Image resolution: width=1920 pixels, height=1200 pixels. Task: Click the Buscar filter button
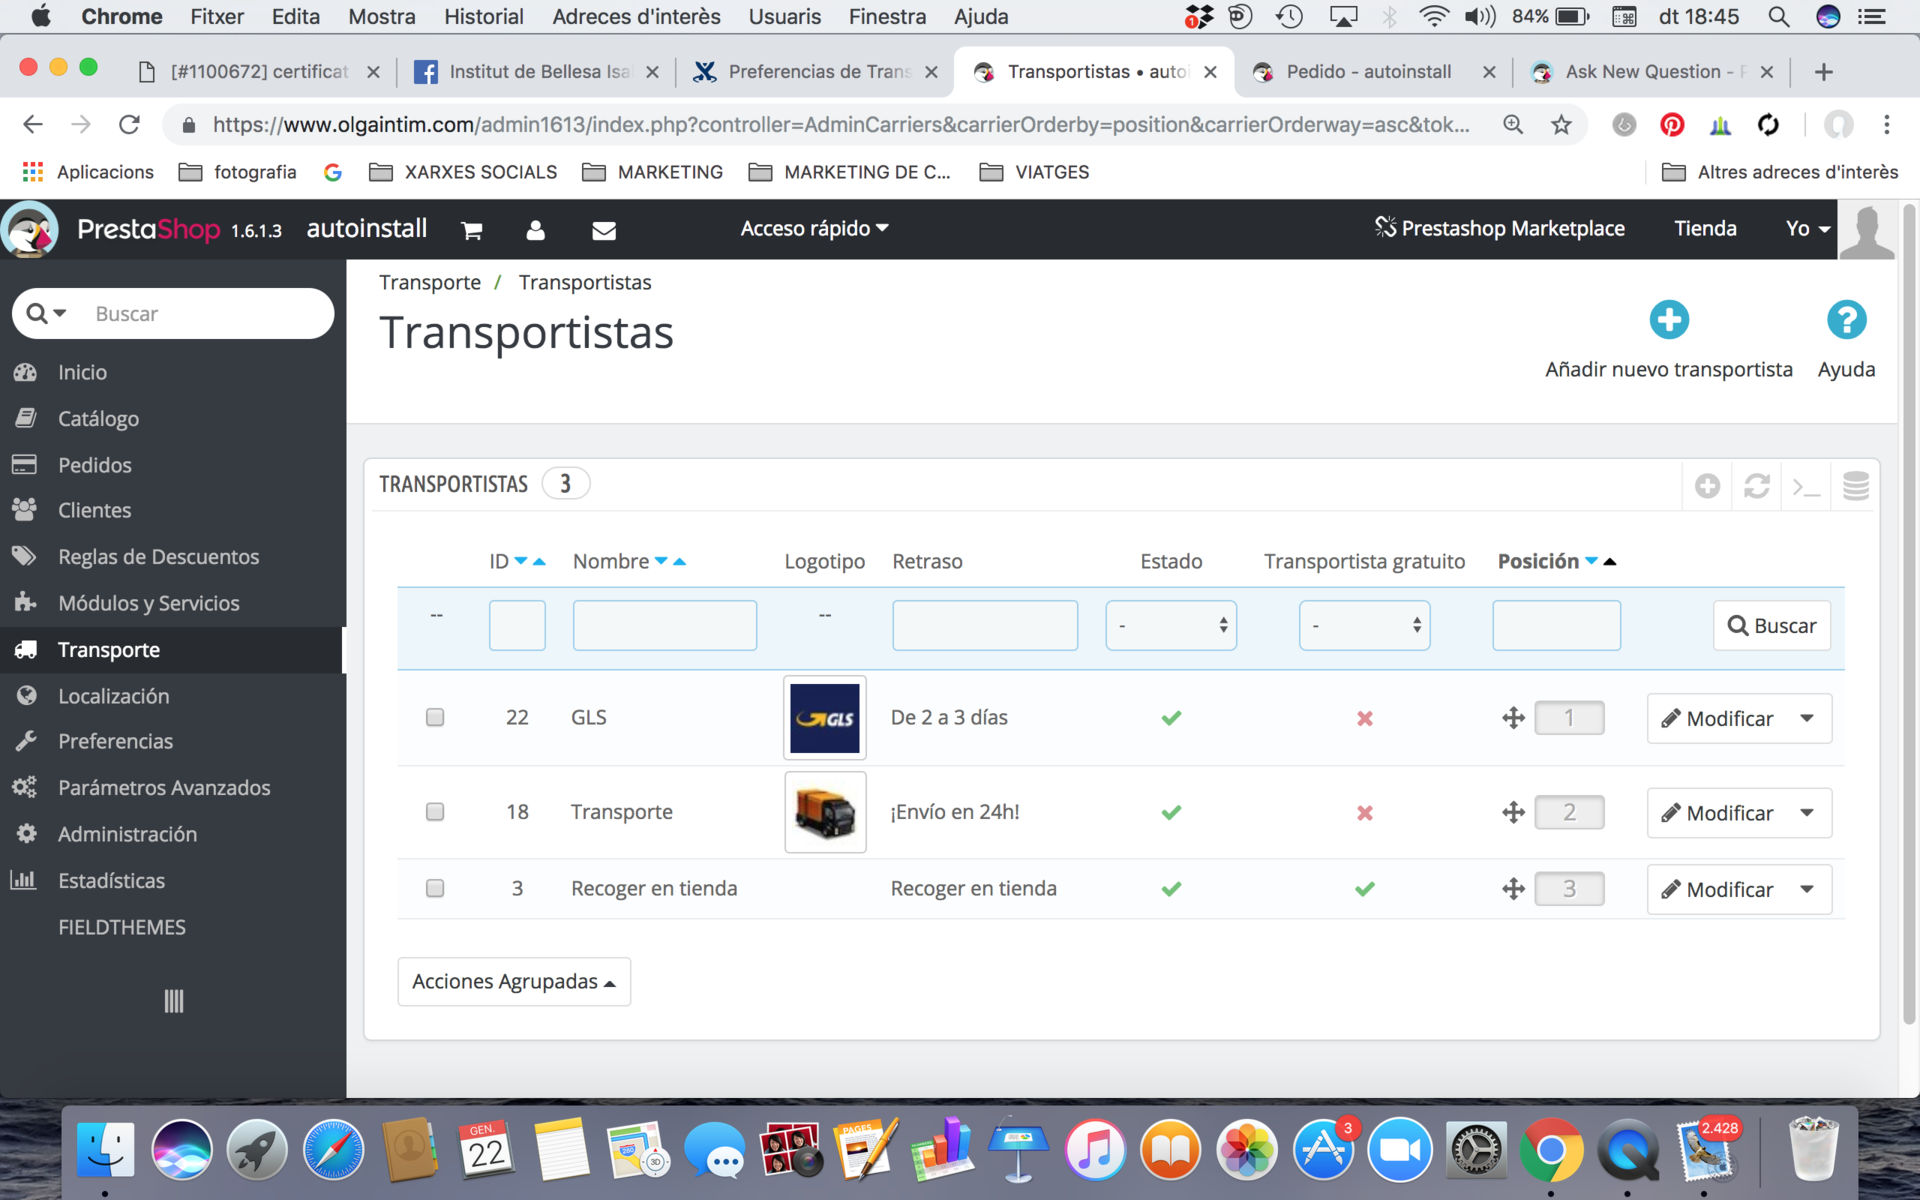[x=1771, y=625]
